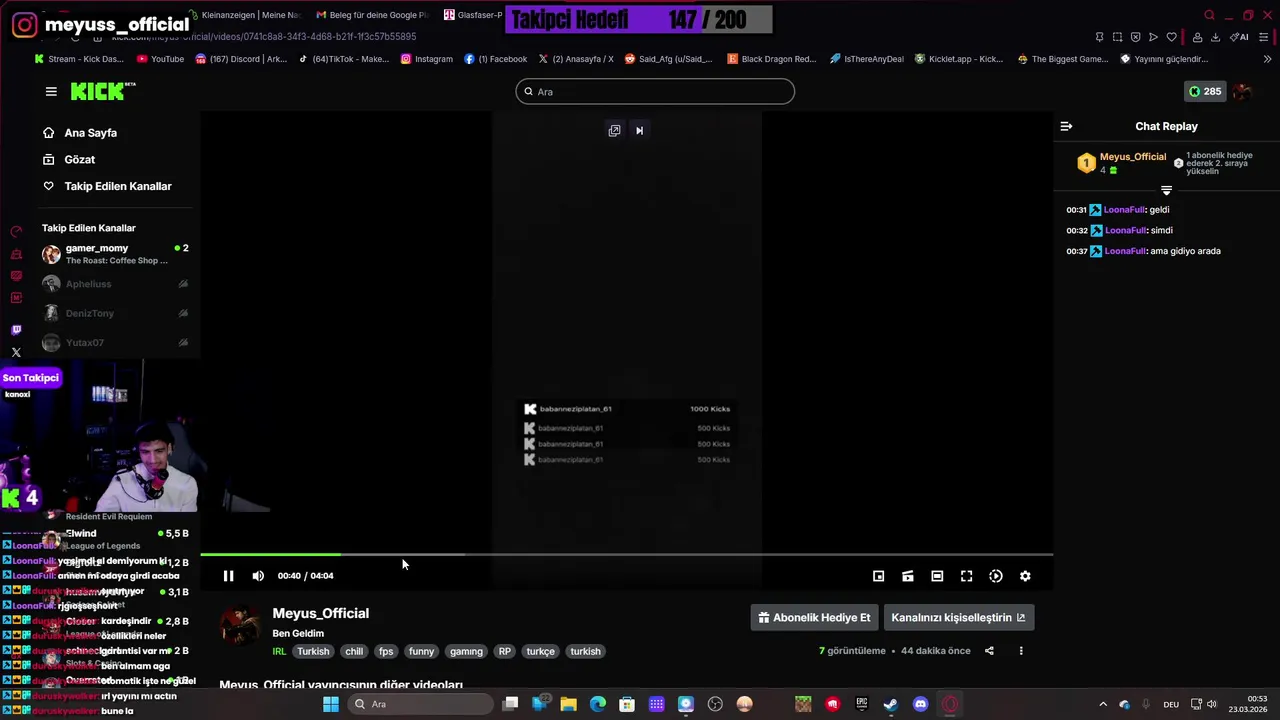This screenshot has height=720, width=1280.
Task: Open video player settings gear
Action: point(1025,576)
